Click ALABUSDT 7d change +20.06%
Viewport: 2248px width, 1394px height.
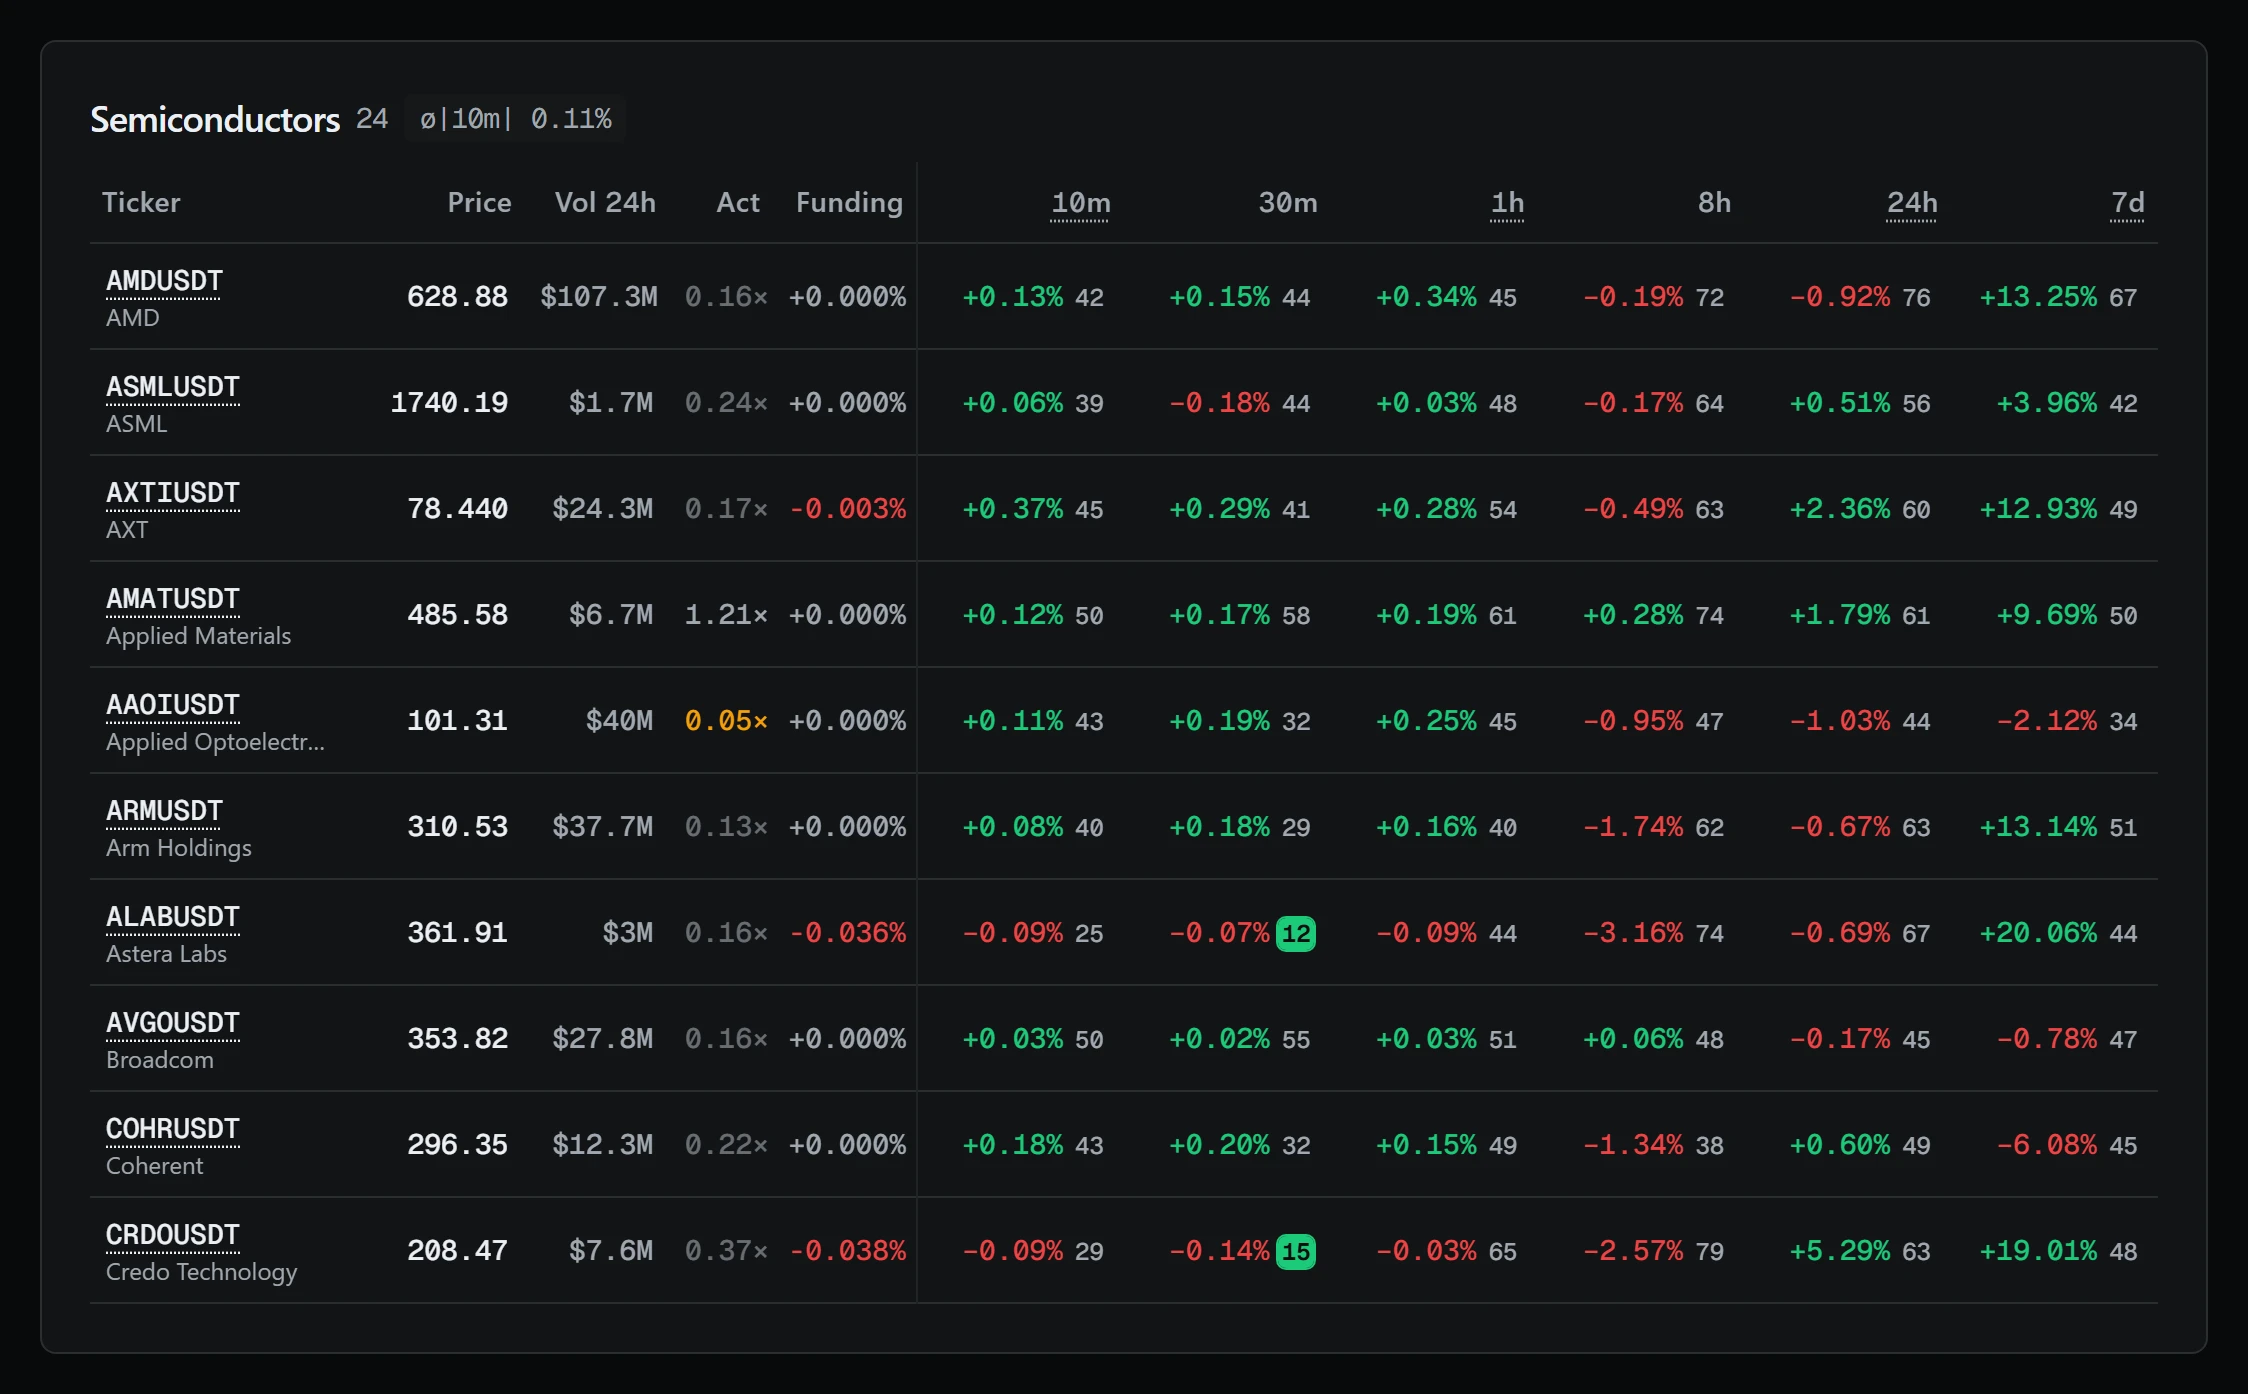coord(2038,933)
